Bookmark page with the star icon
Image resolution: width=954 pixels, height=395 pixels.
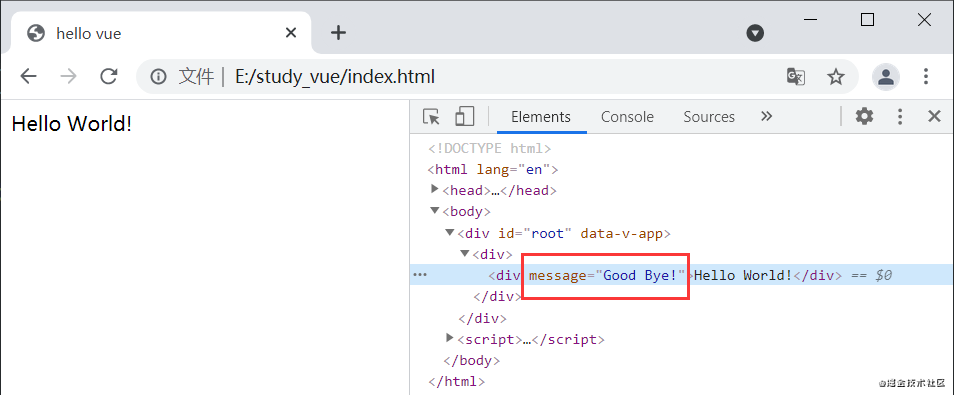836,77
